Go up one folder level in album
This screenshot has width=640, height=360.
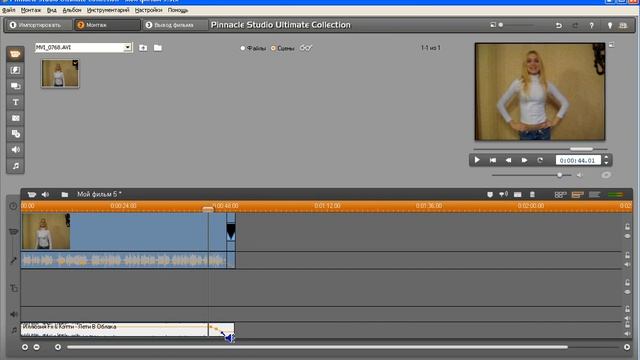143,48
